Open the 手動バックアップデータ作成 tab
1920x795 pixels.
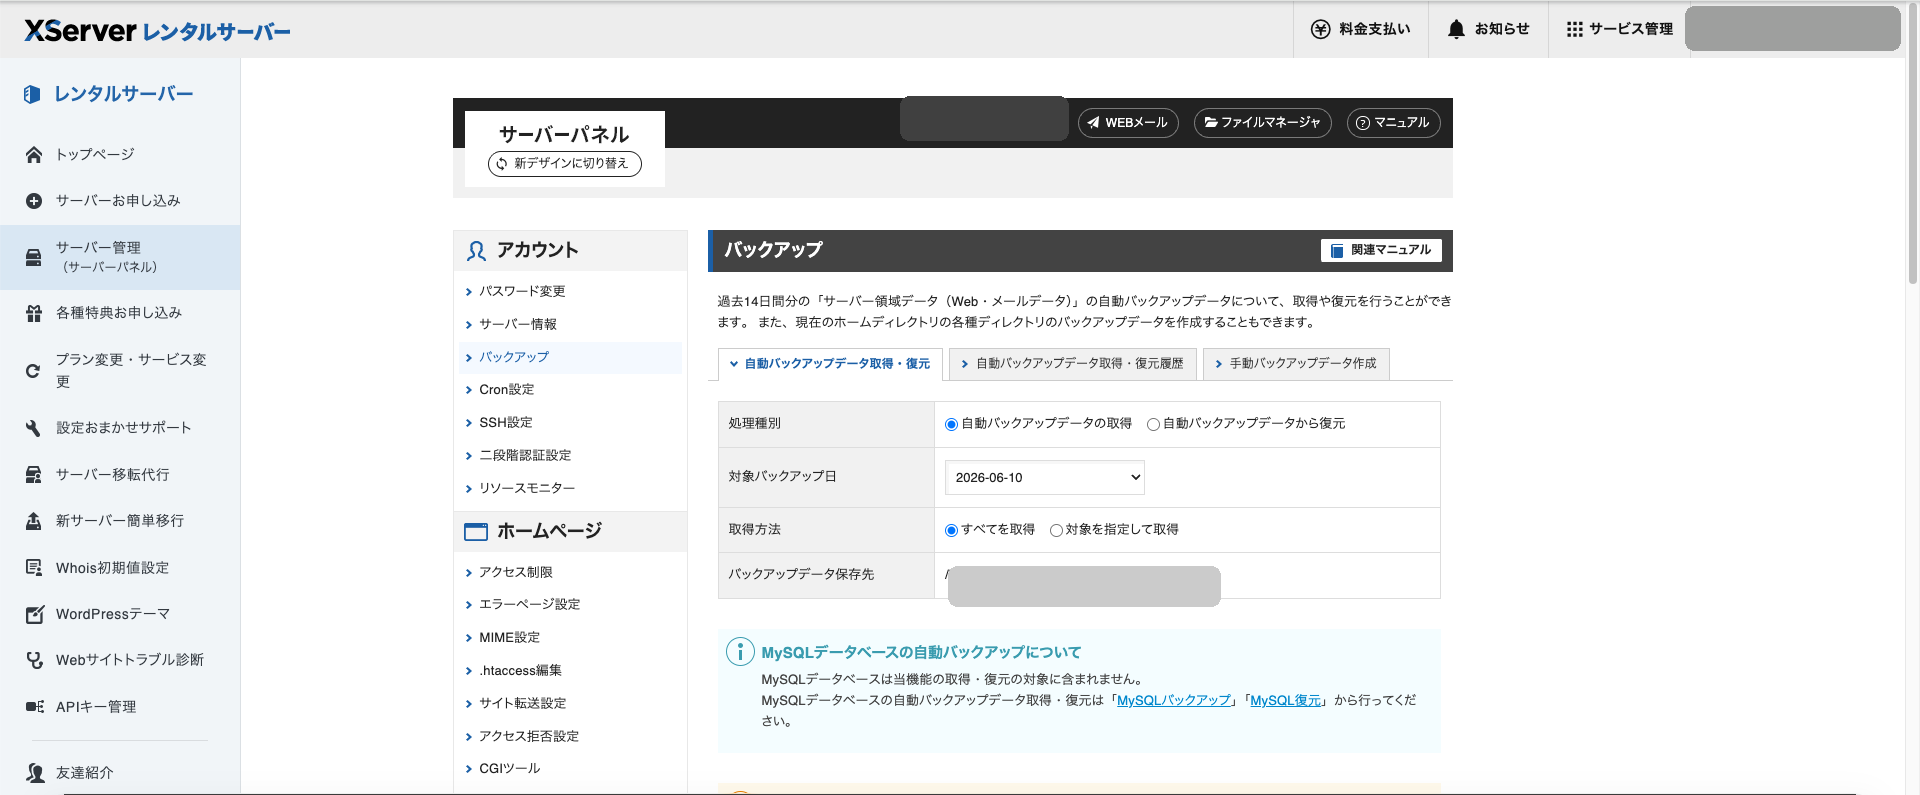click(x=1296, y=364)
